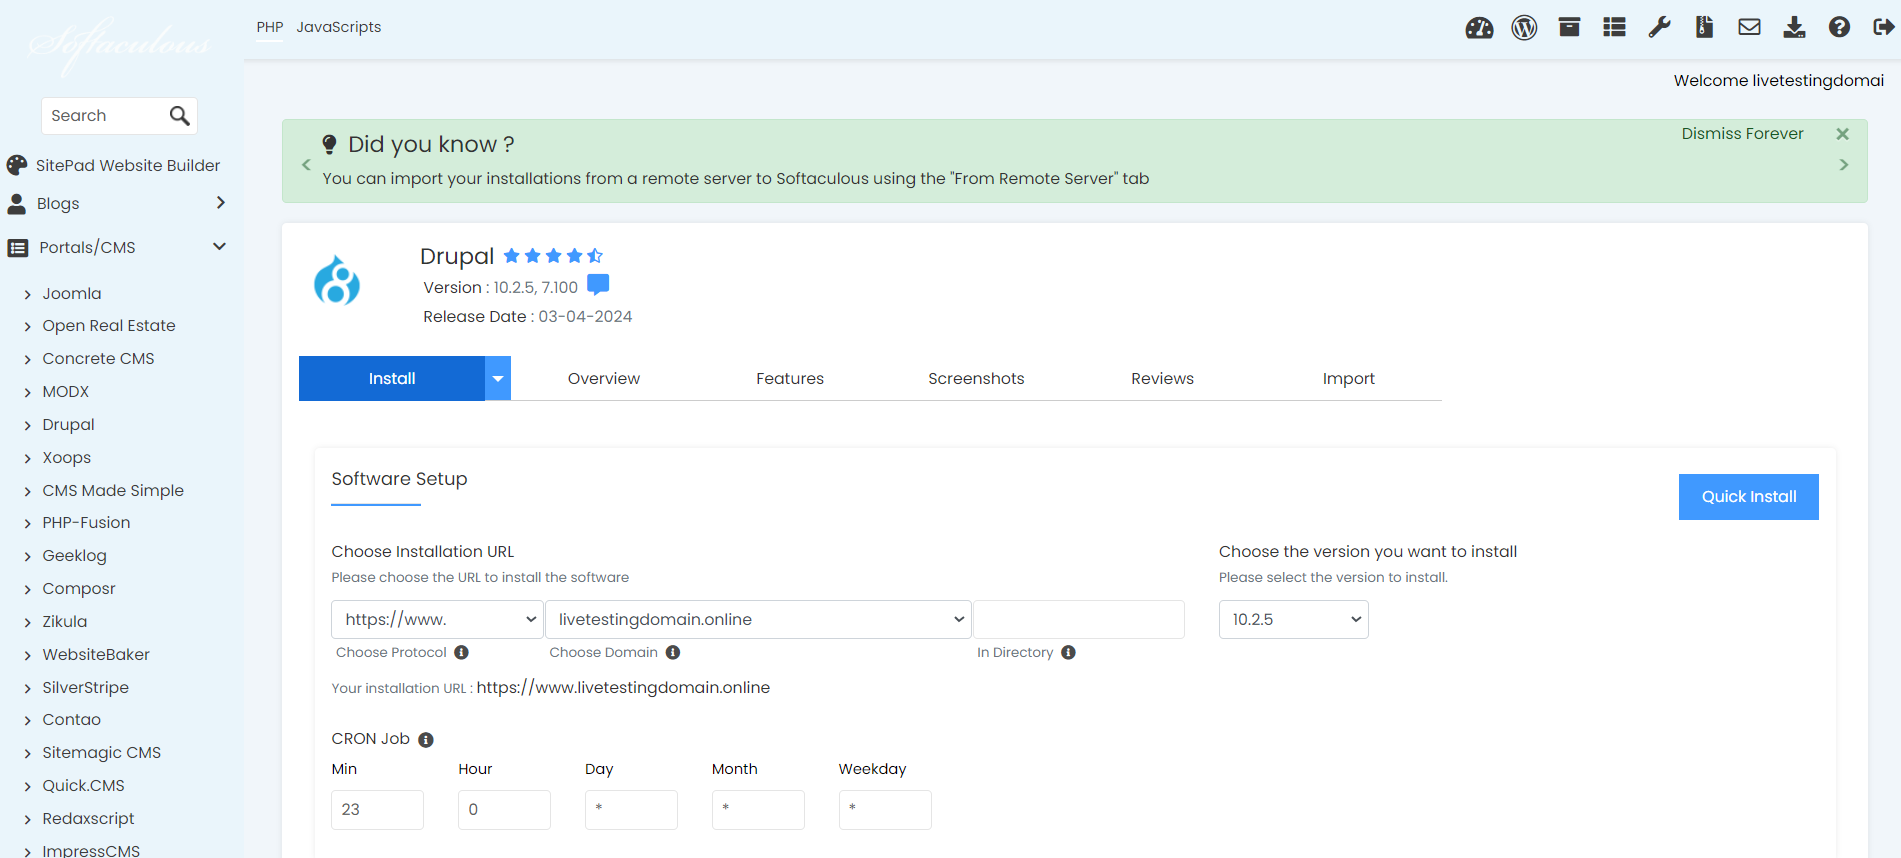
Task: Select SilverStripe in the sidebar
Action: pos(86,688)
